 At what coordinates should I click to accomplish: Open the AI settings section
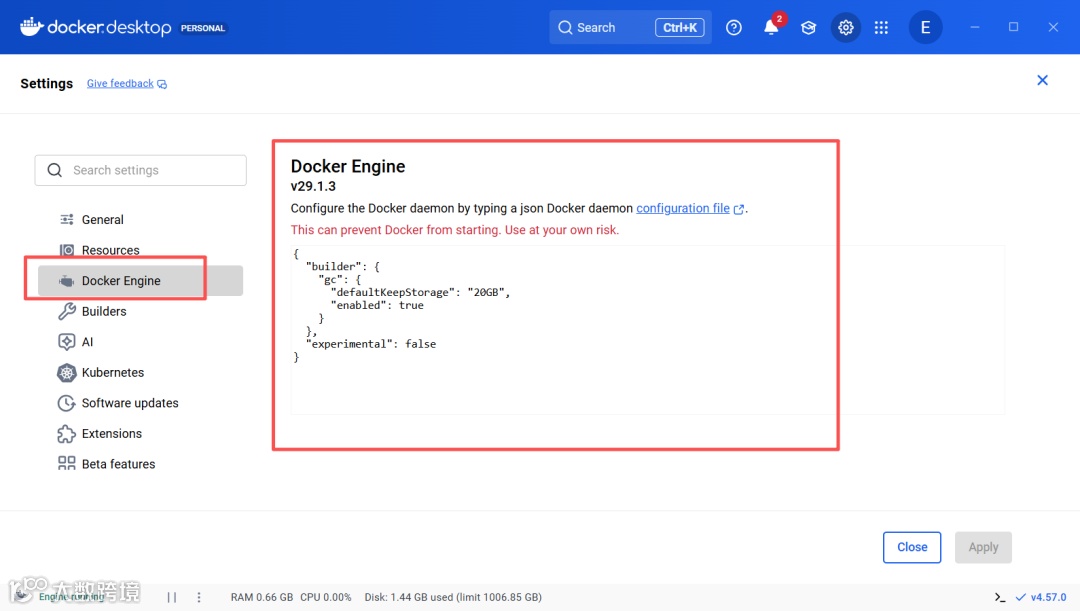(141, 342)
